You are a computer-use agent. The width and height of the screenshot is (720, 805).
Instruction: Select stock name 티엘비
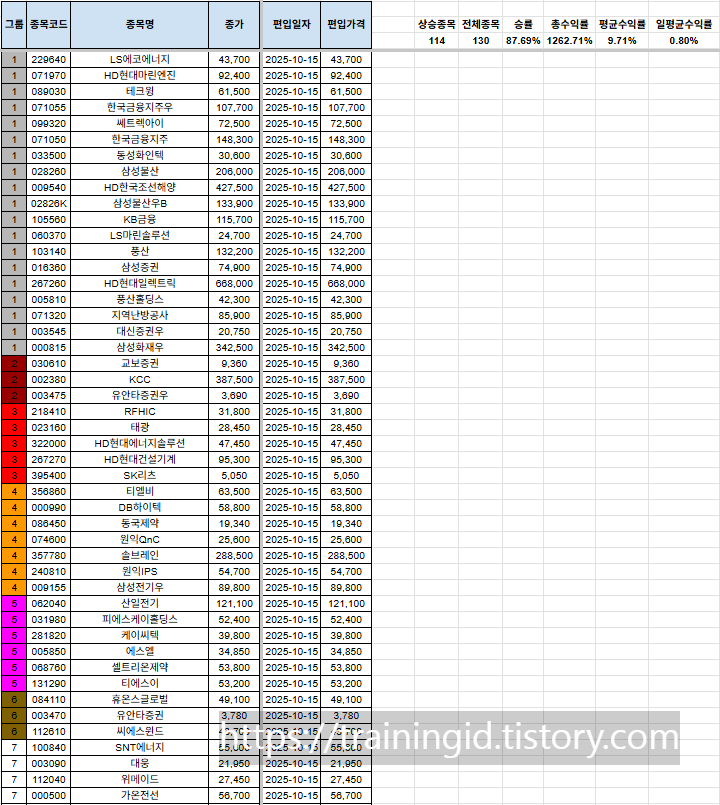tap(140, 491)
